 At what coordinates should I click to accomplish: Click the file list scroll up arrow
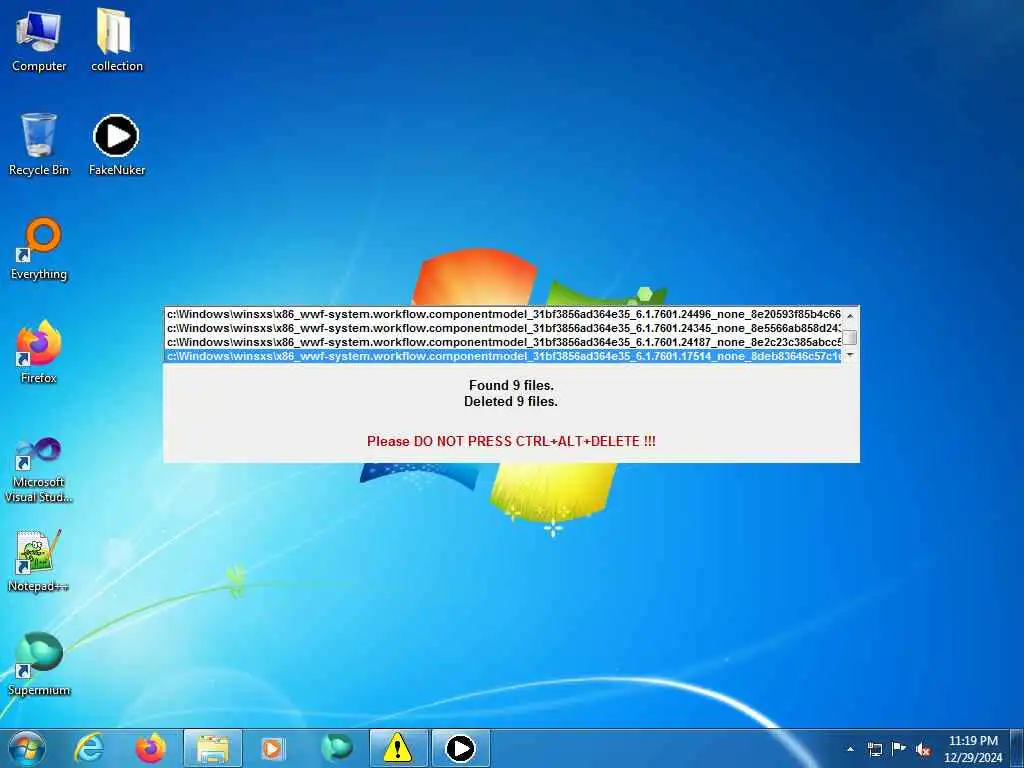850,315
